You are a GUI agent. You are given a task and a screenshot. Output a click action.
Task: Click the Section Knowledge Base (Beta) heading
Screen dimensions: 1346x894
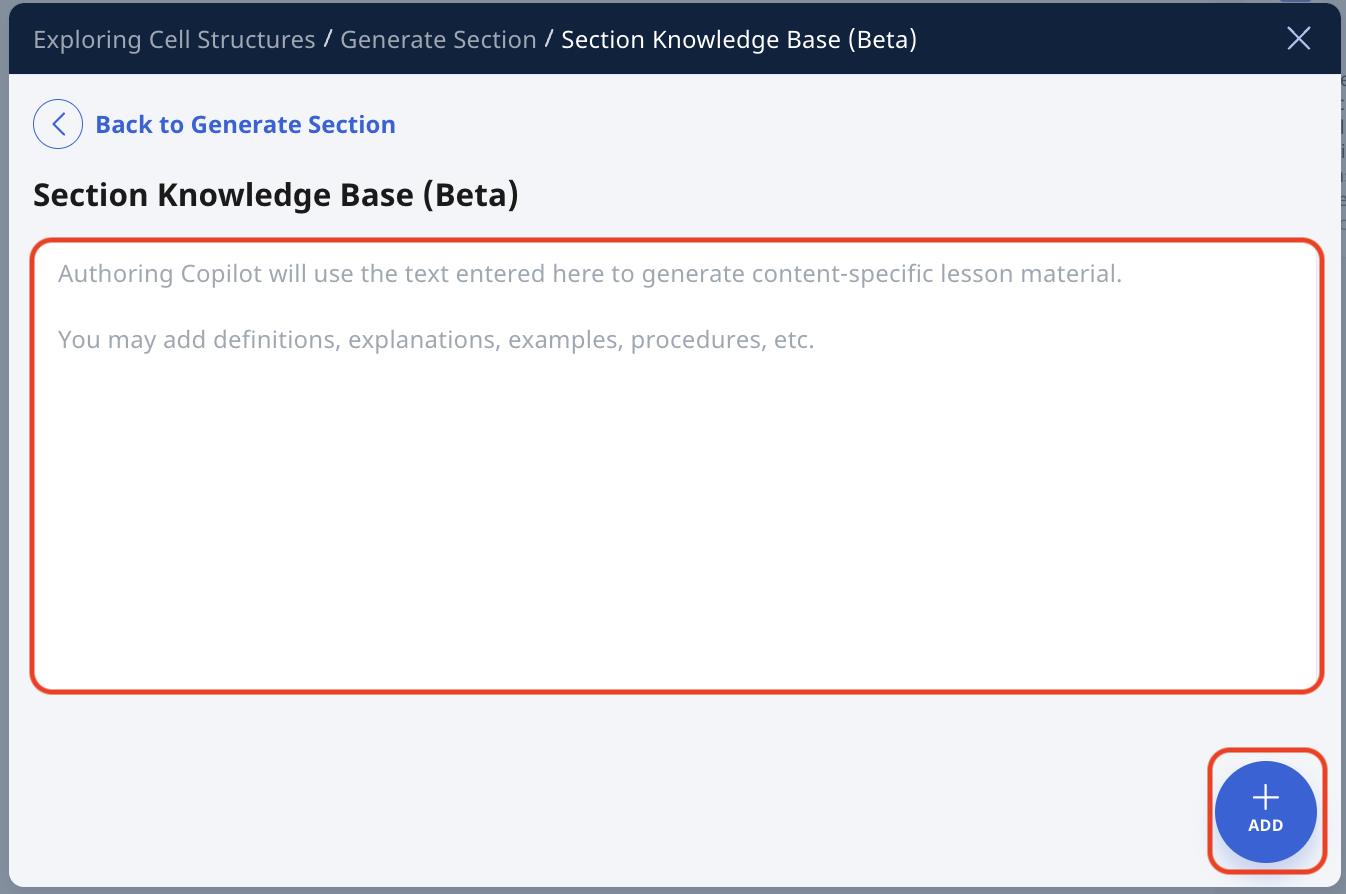tap(275, 194)
